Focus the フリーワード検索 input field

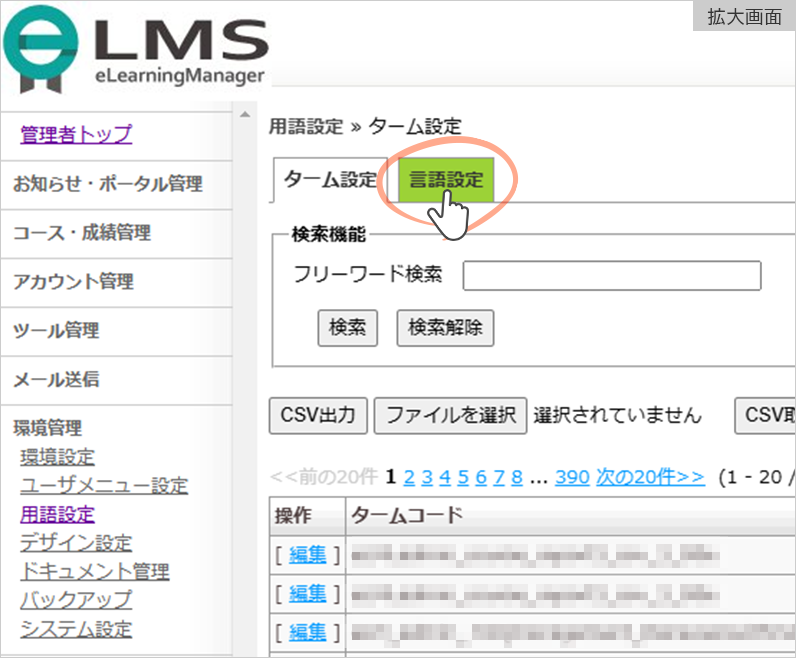coord(612,276)
